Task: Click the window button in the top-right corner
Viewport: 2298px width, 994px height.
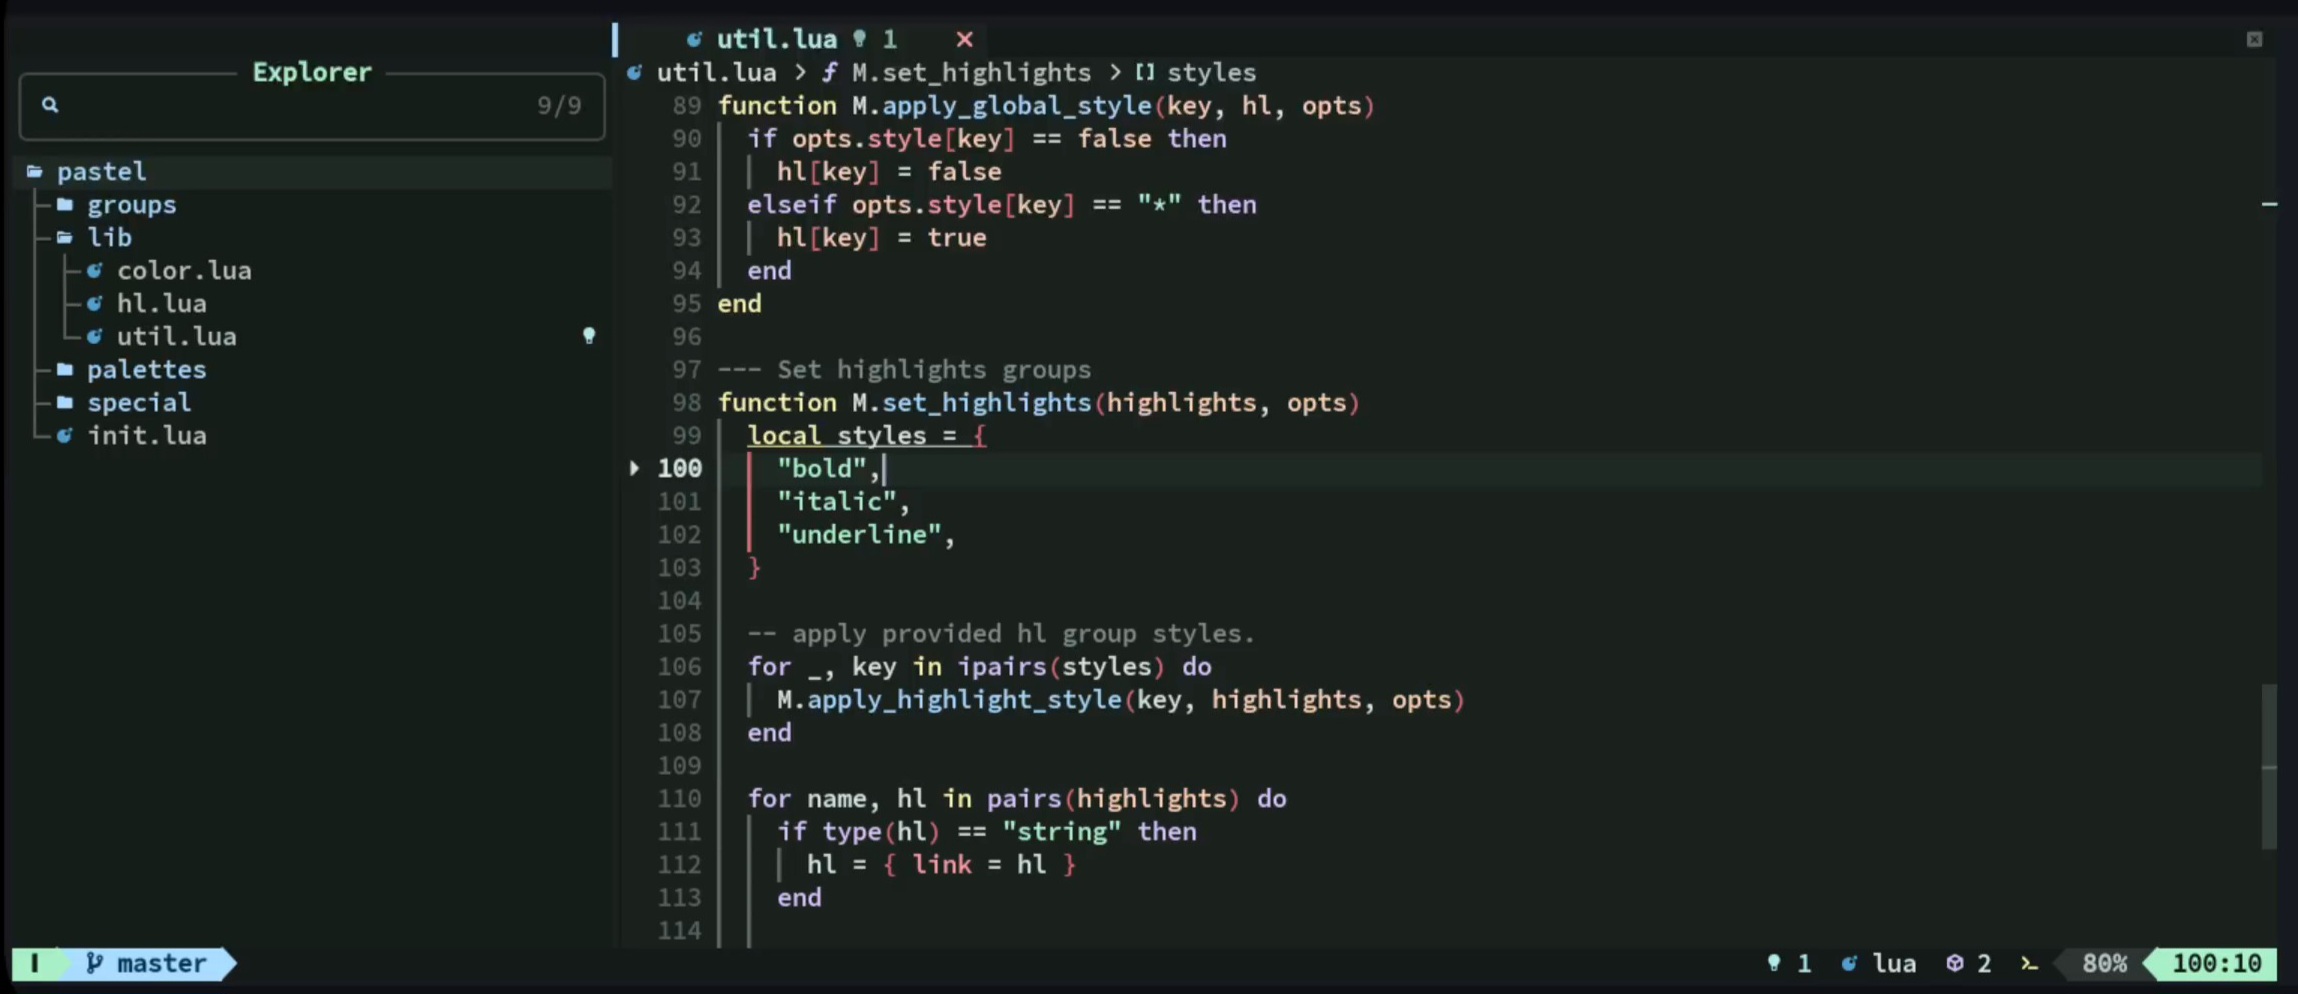Action: tap(2254, 39)
